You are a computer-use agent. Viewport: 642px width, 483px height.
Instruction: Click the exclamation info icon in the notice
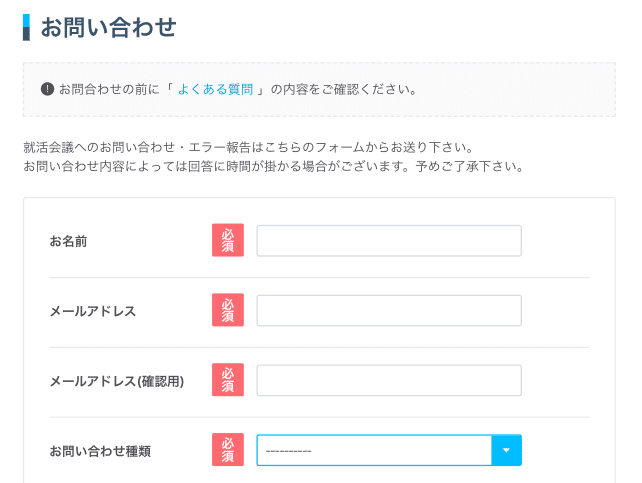coord(47,89)
